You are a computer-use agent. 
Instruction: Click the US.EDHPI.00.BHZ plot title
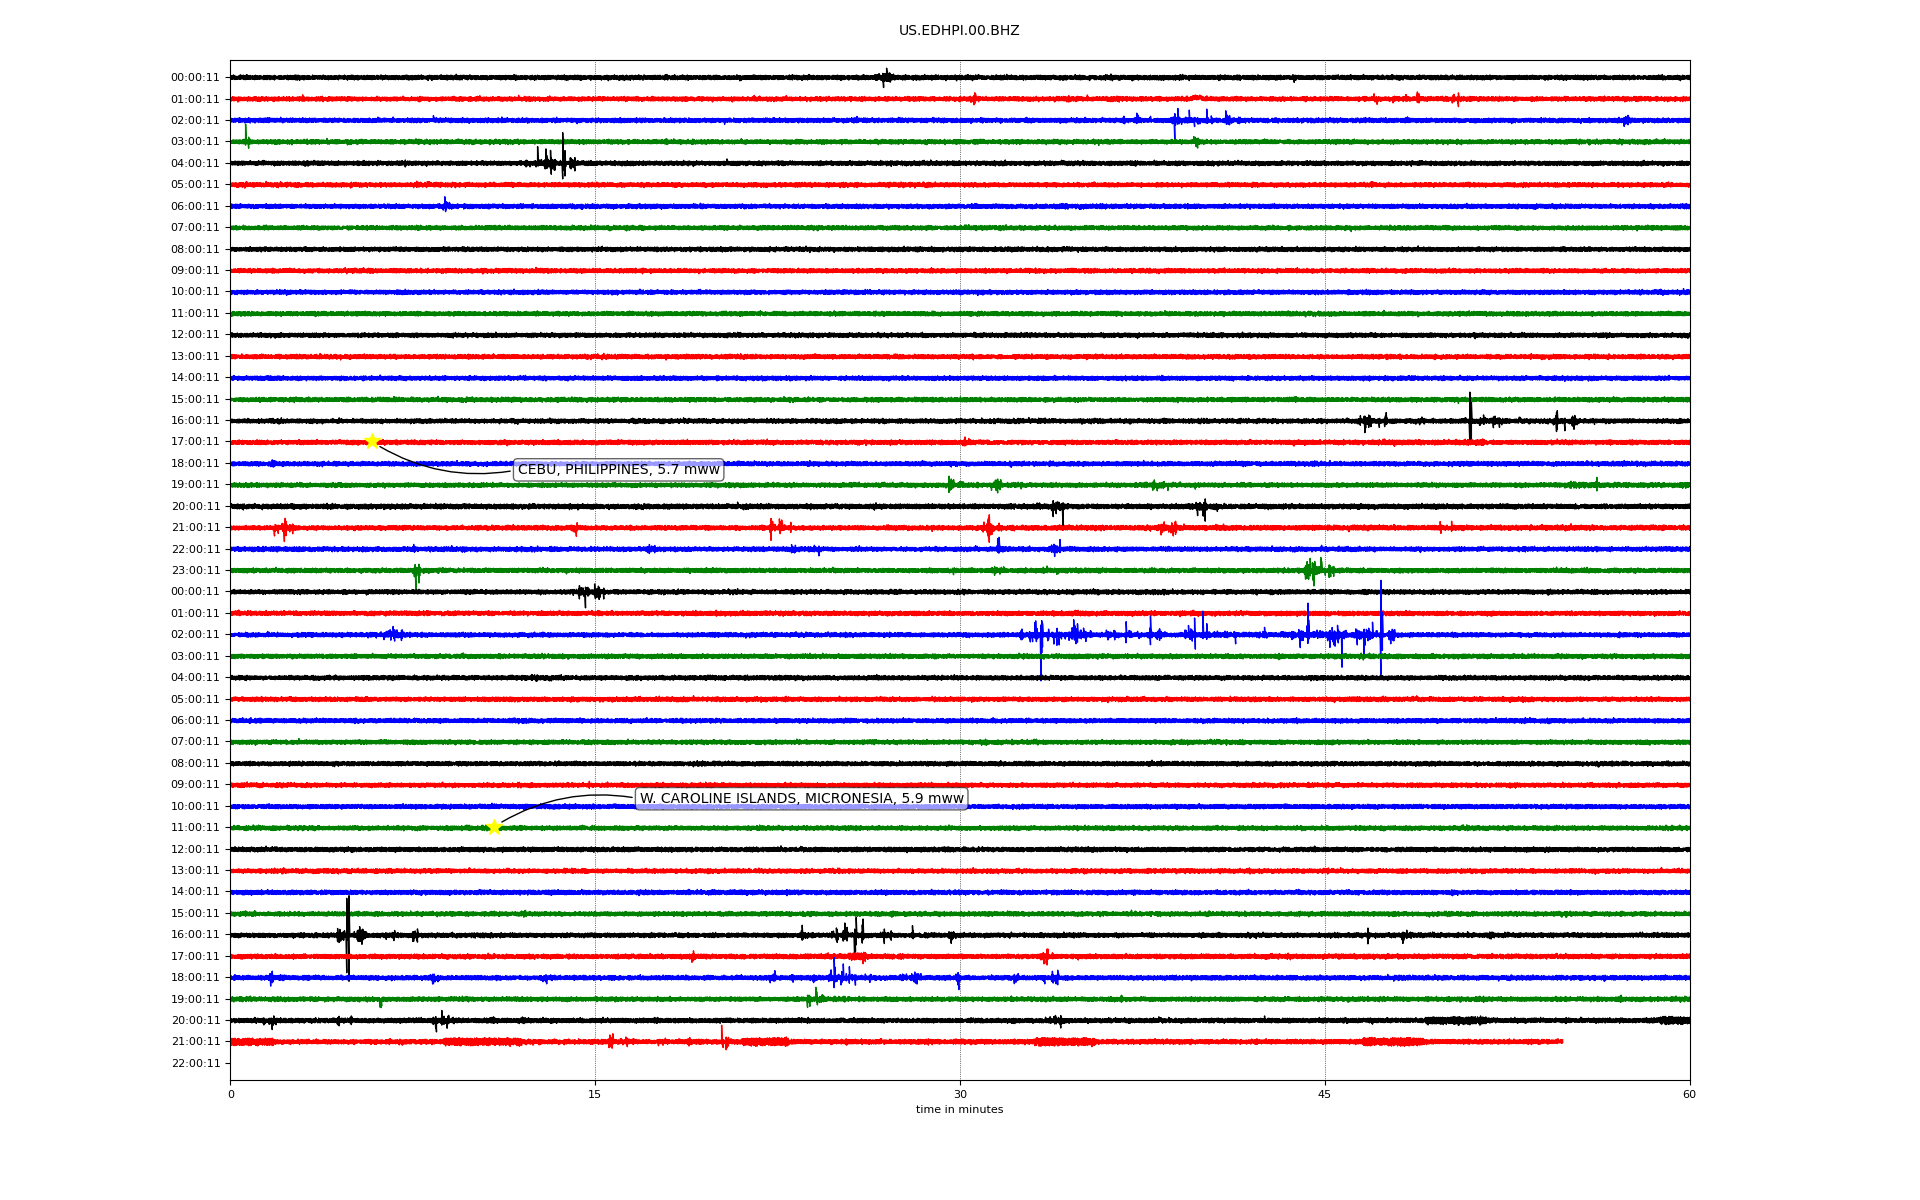pos(958,31)
